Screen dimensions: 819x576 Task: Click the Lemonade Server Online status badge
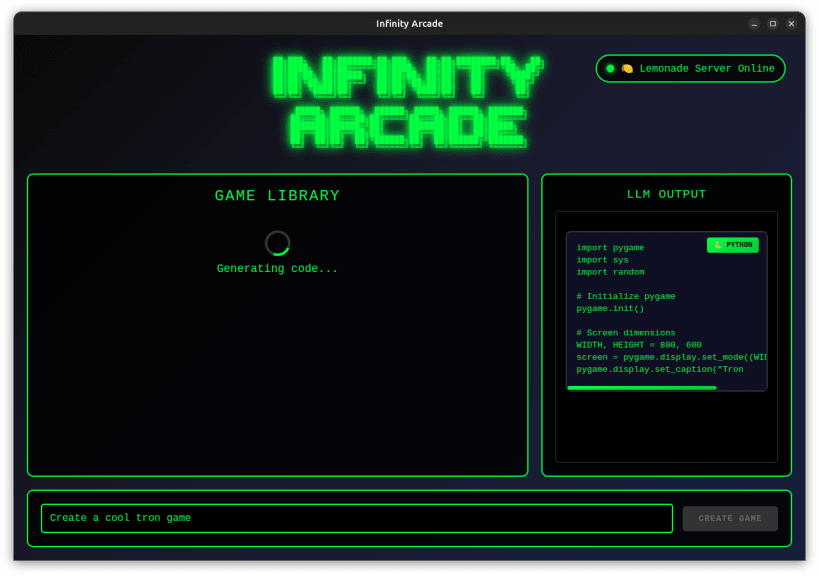[x=690, y=68]
